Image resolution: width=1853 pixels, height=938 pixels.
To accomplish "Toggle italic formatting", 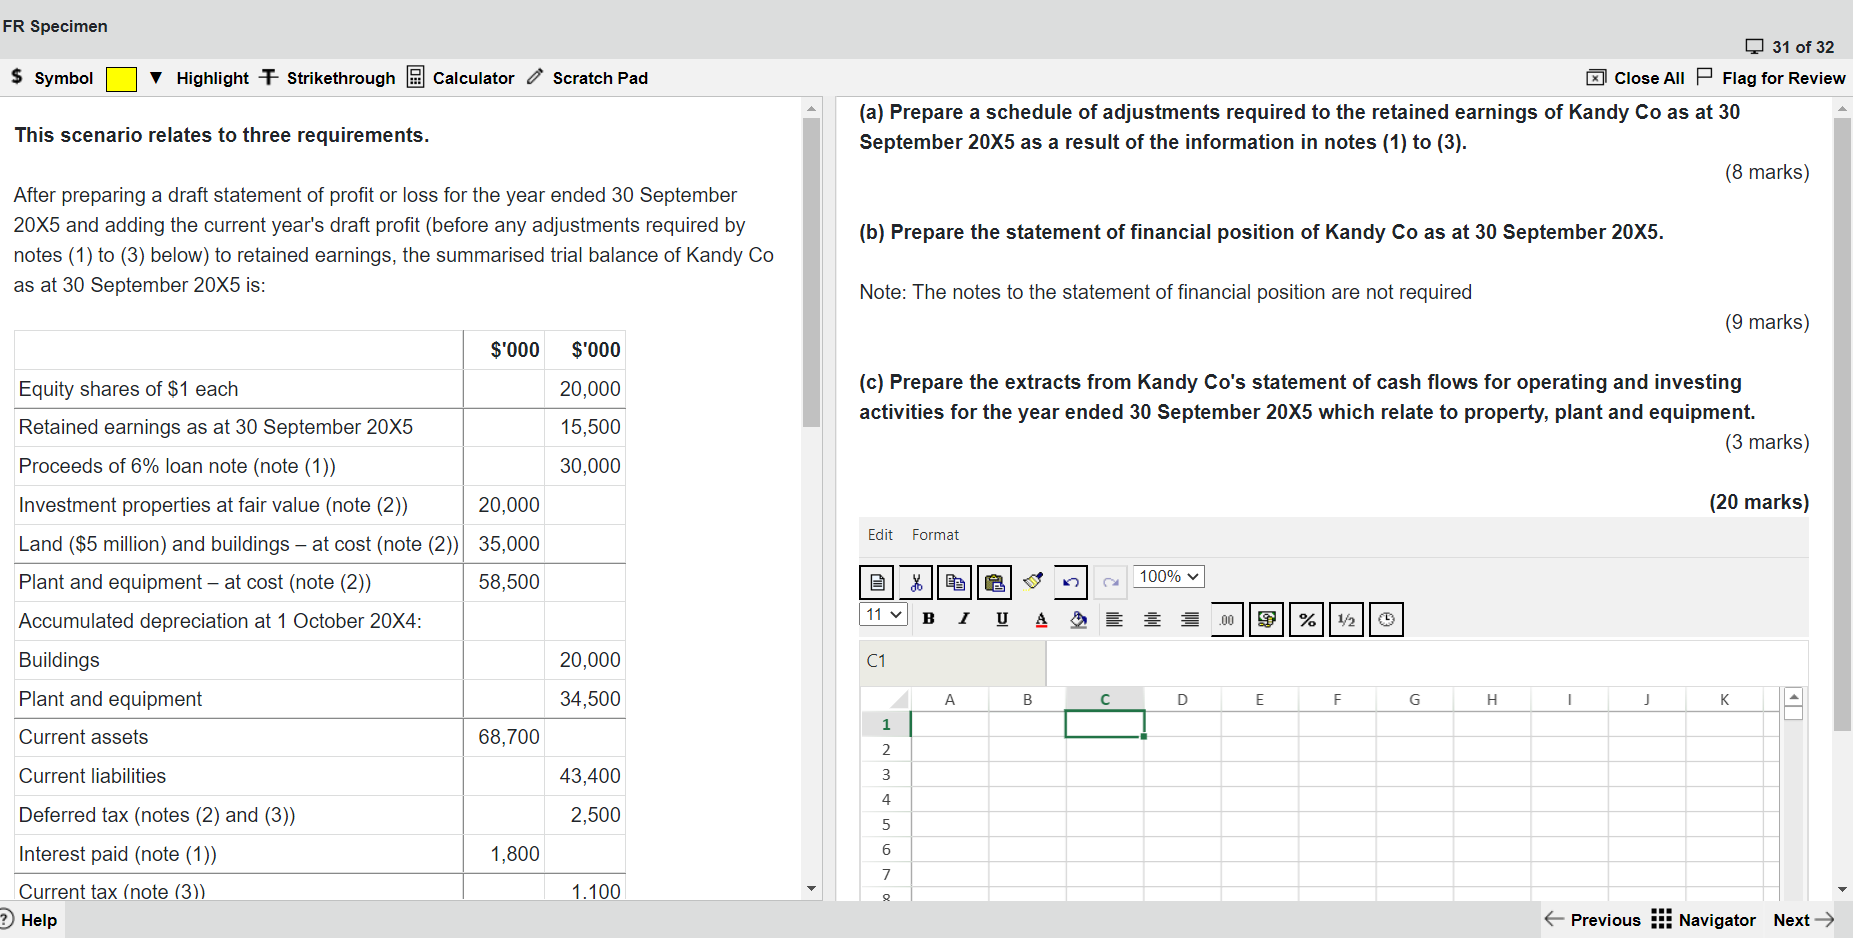I will pos(964,619).
